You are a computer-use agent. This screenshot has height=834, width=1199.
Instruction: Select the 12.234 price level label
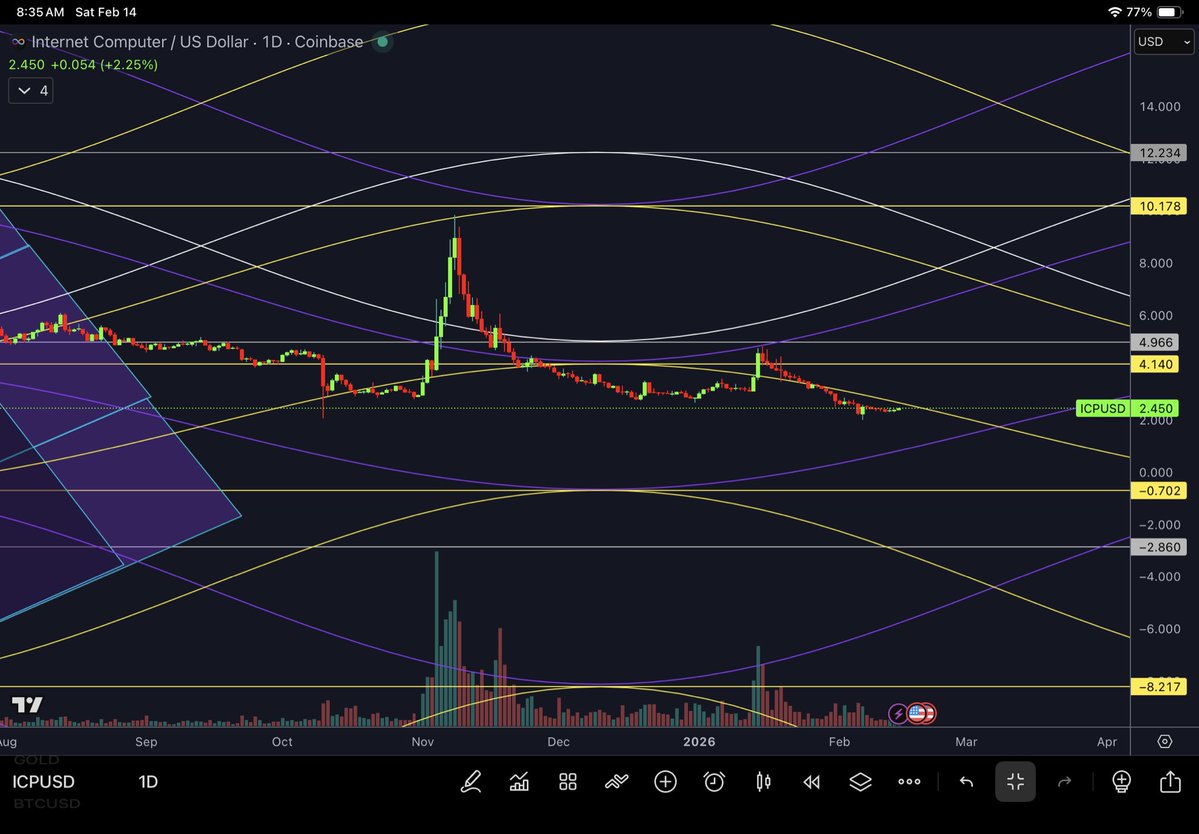click(1159, 153)
